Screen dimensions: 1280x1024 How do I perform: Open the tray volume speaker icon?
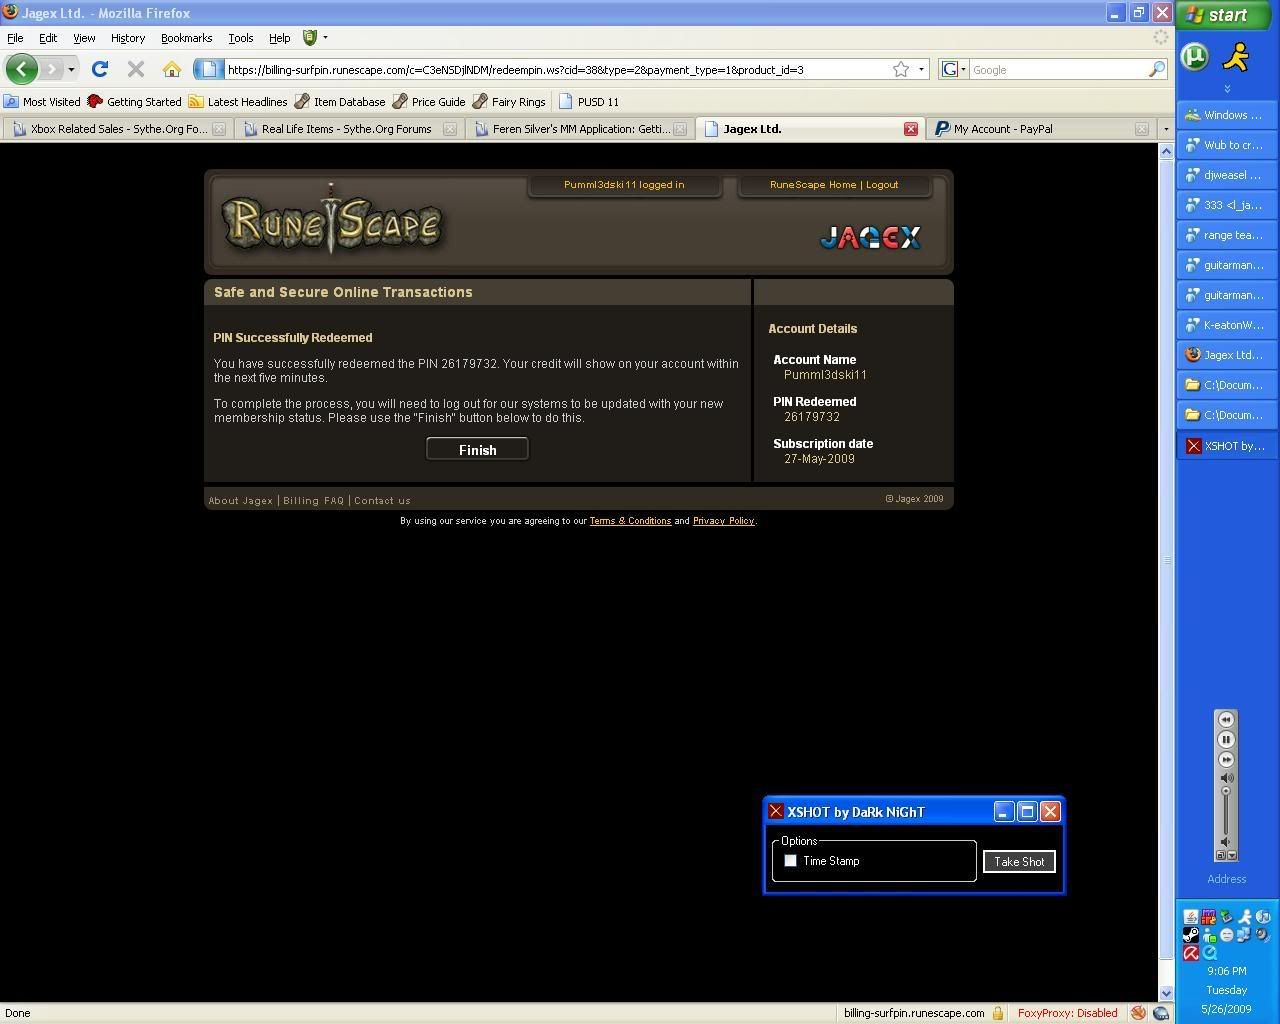(1261, 935)
